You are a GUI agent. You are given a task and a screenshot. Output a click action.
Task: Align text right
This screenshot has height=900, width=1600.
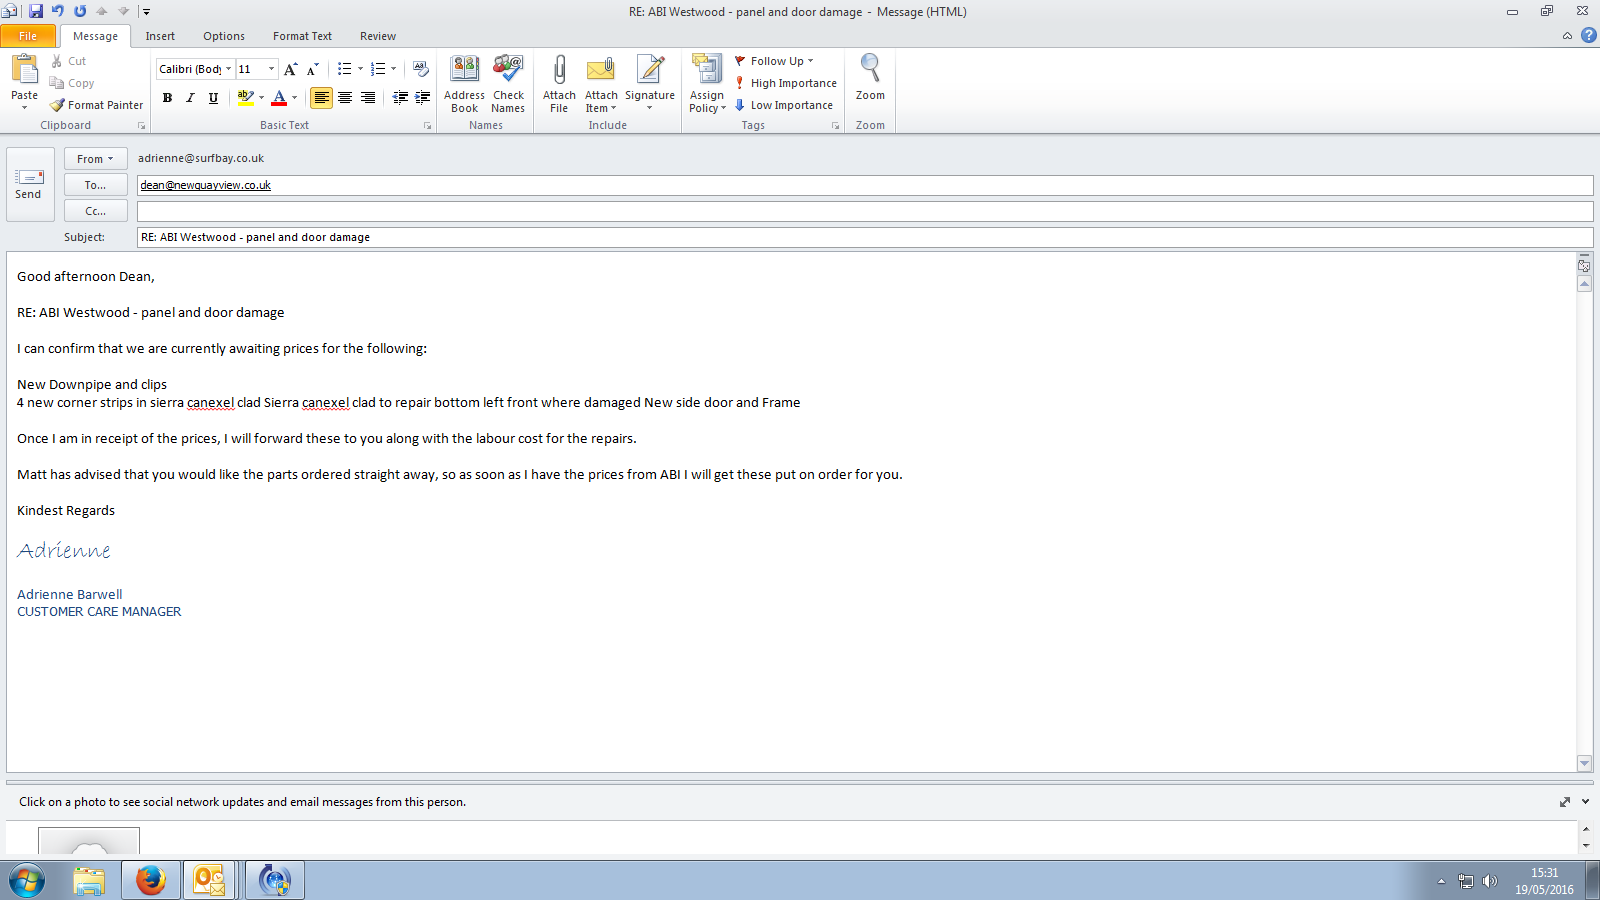[368, 98]
